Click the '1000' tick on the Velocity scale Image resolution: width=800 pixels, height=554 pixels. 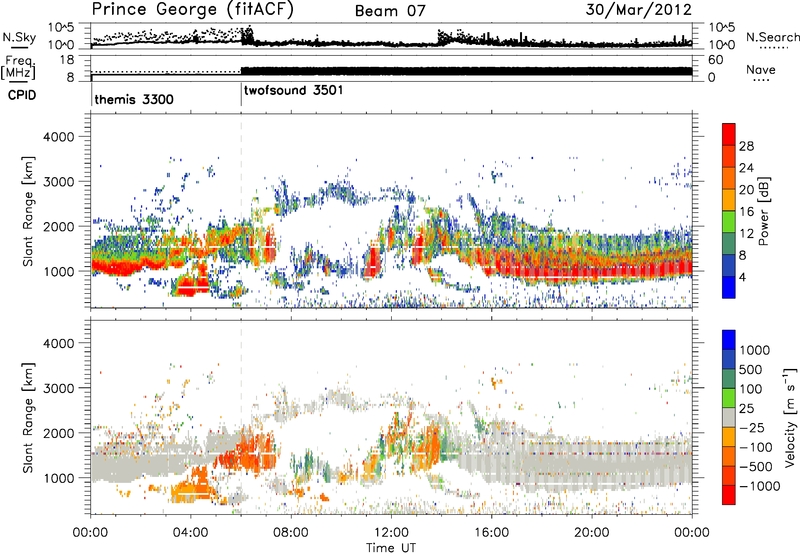pyautogui.click(x=754, y=350)
